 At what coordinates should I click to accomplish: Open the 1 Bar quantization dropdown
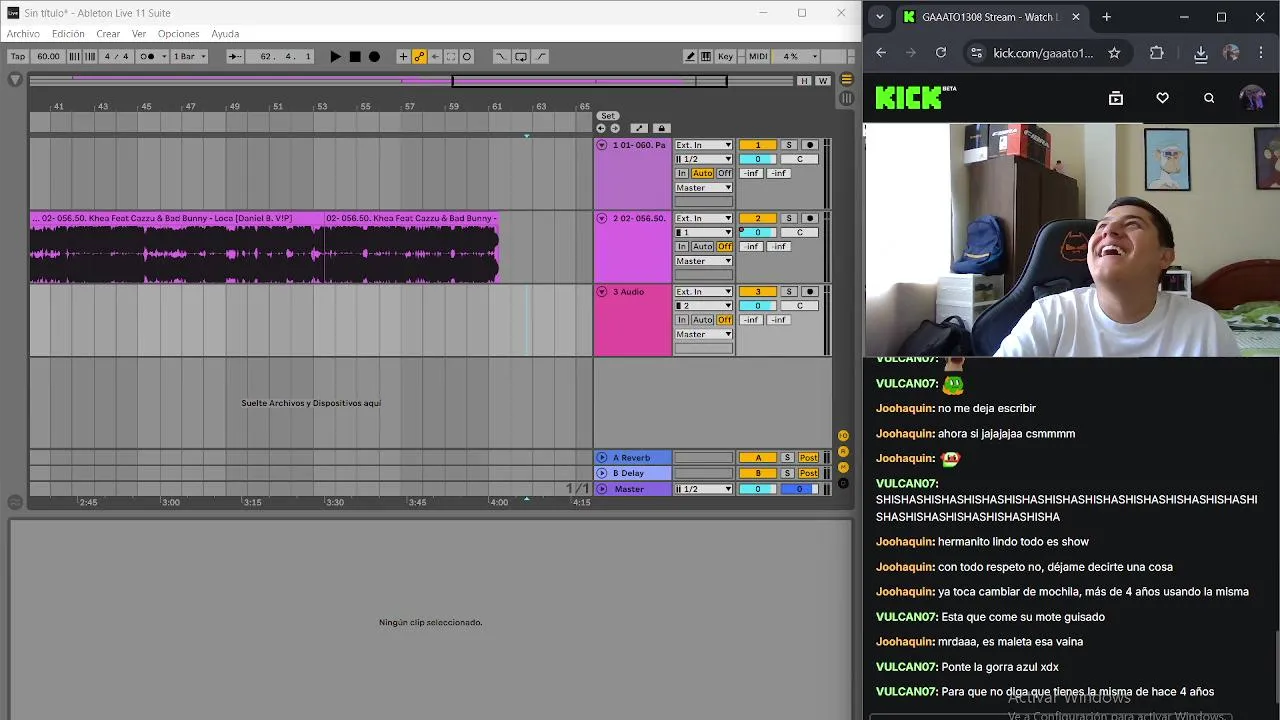click(x=190, y=57)
